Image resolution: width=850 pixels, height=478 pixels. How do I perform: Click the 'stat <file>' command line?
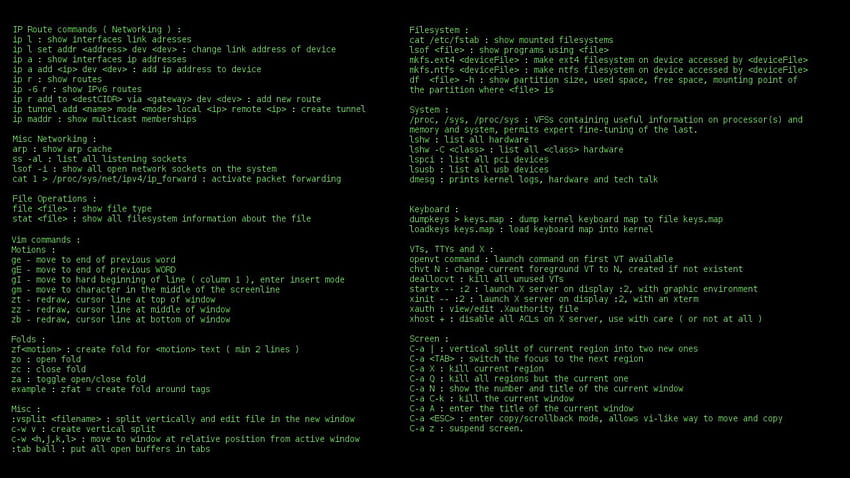pyautogui.click(x=162, y=218)
